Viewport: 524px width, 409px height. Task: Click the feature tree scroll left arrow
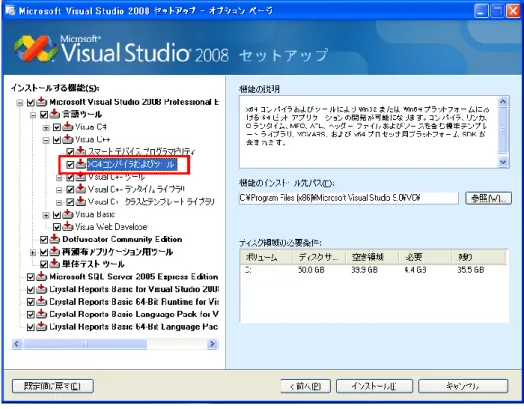click(17, 344)
